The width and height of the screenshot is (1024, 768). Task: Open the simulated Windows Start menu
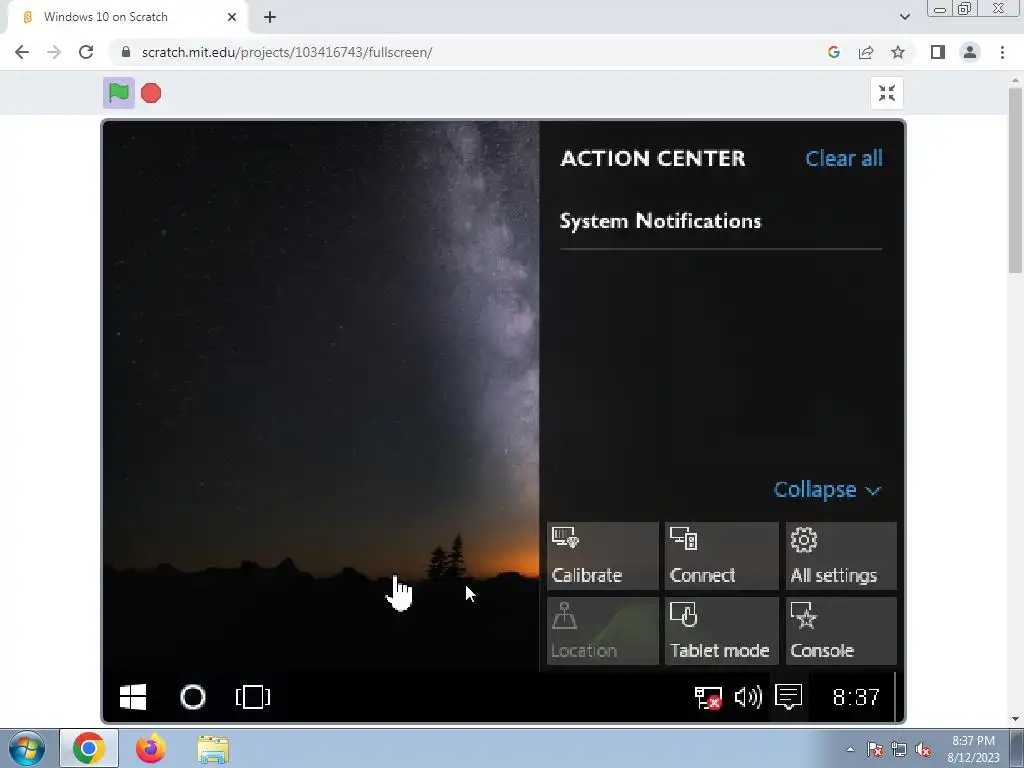click(133, 697)
